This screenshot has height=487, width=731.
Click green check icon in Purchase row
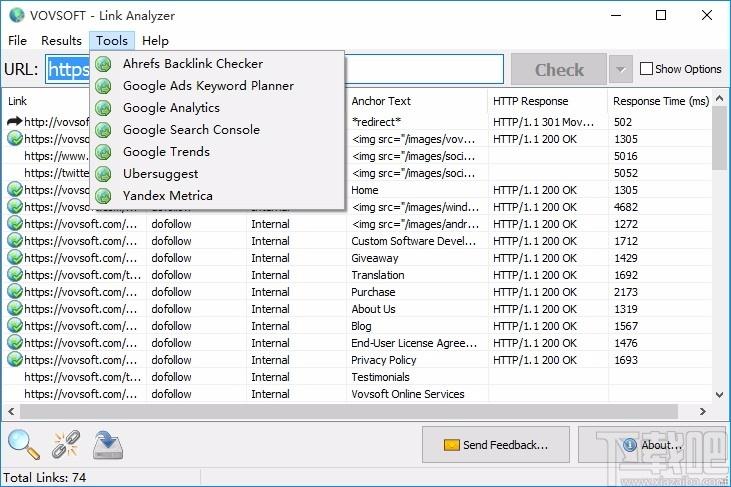15,292
